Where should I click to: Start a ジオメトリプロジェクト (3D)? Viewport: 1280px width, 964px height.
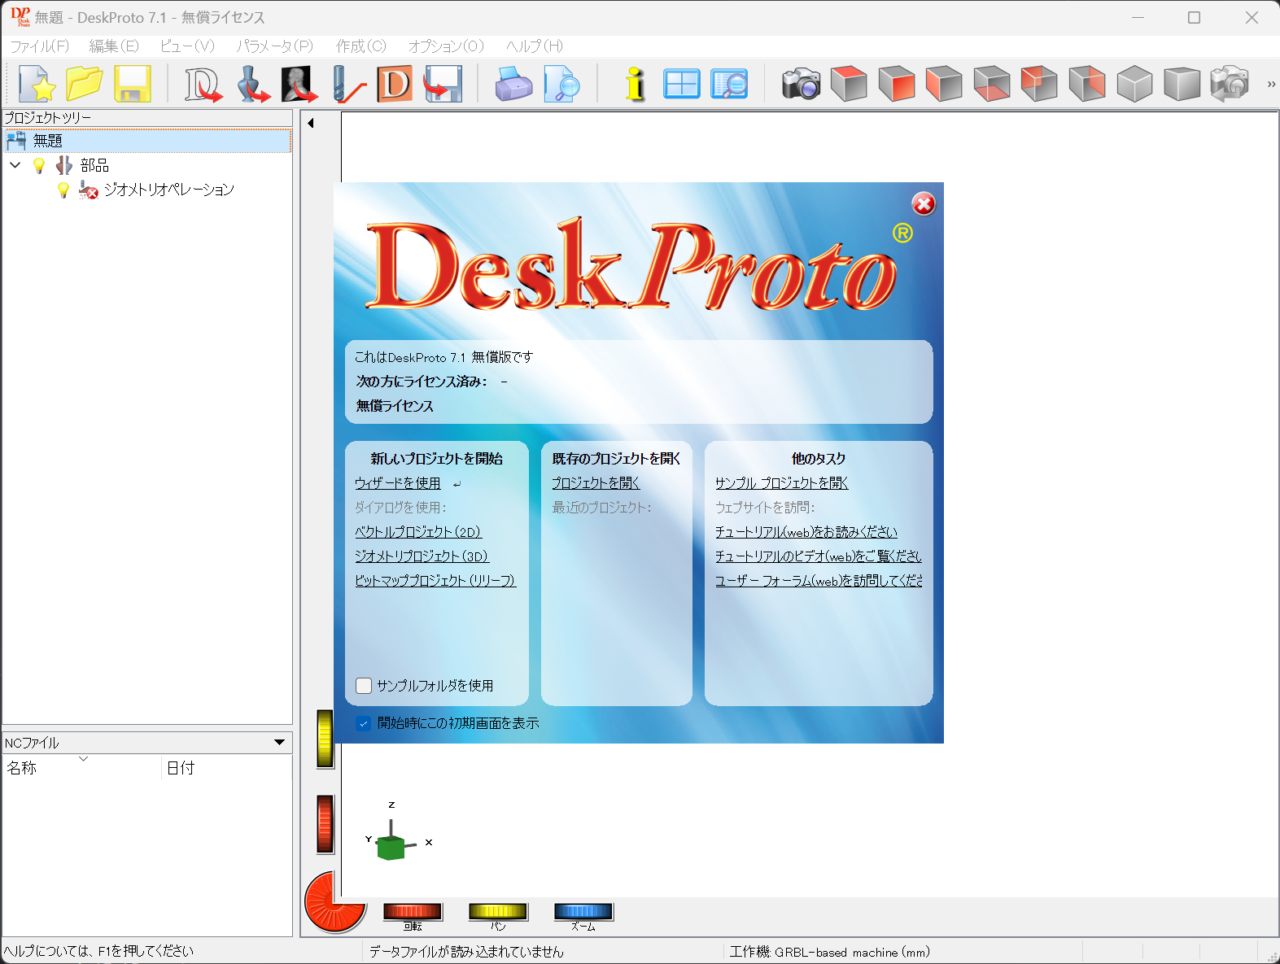tap(421, 556)
